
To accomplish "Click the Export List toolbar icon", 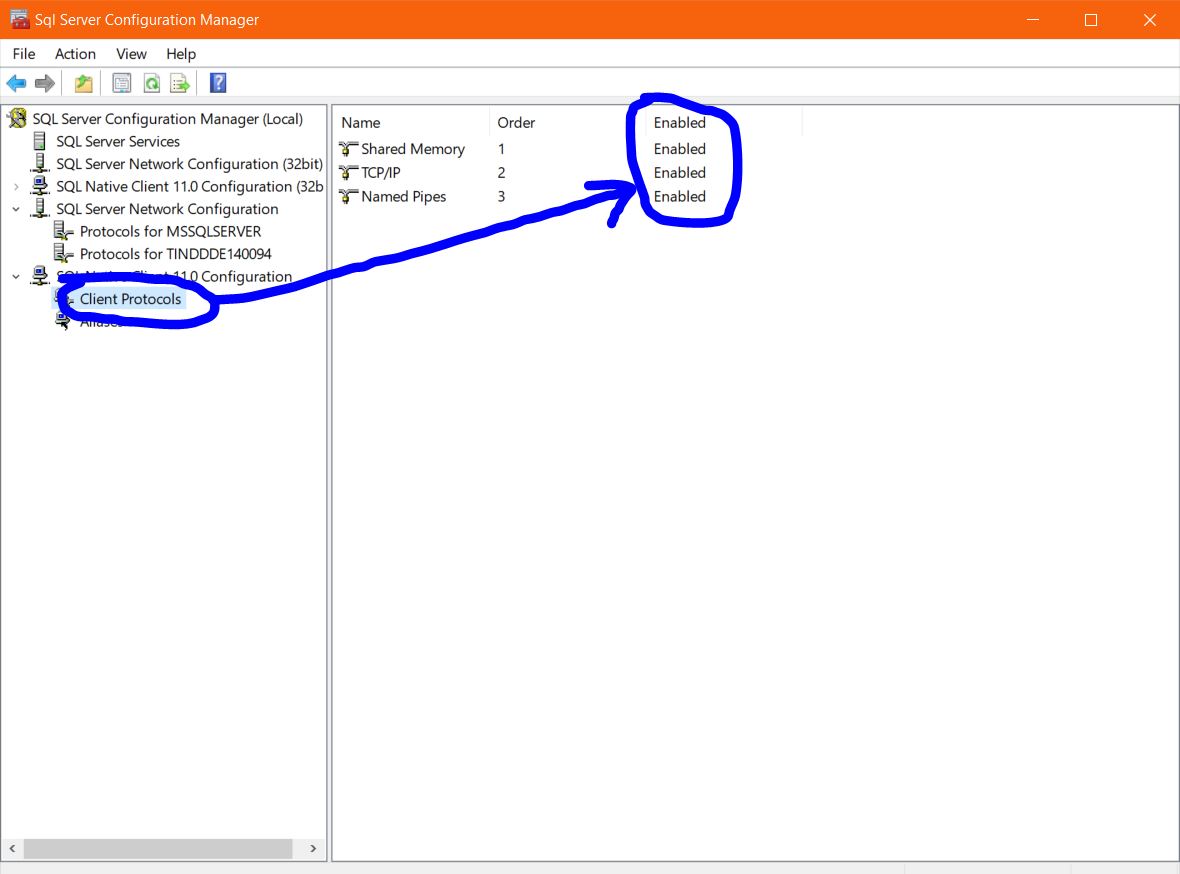I will coord(180,84).
